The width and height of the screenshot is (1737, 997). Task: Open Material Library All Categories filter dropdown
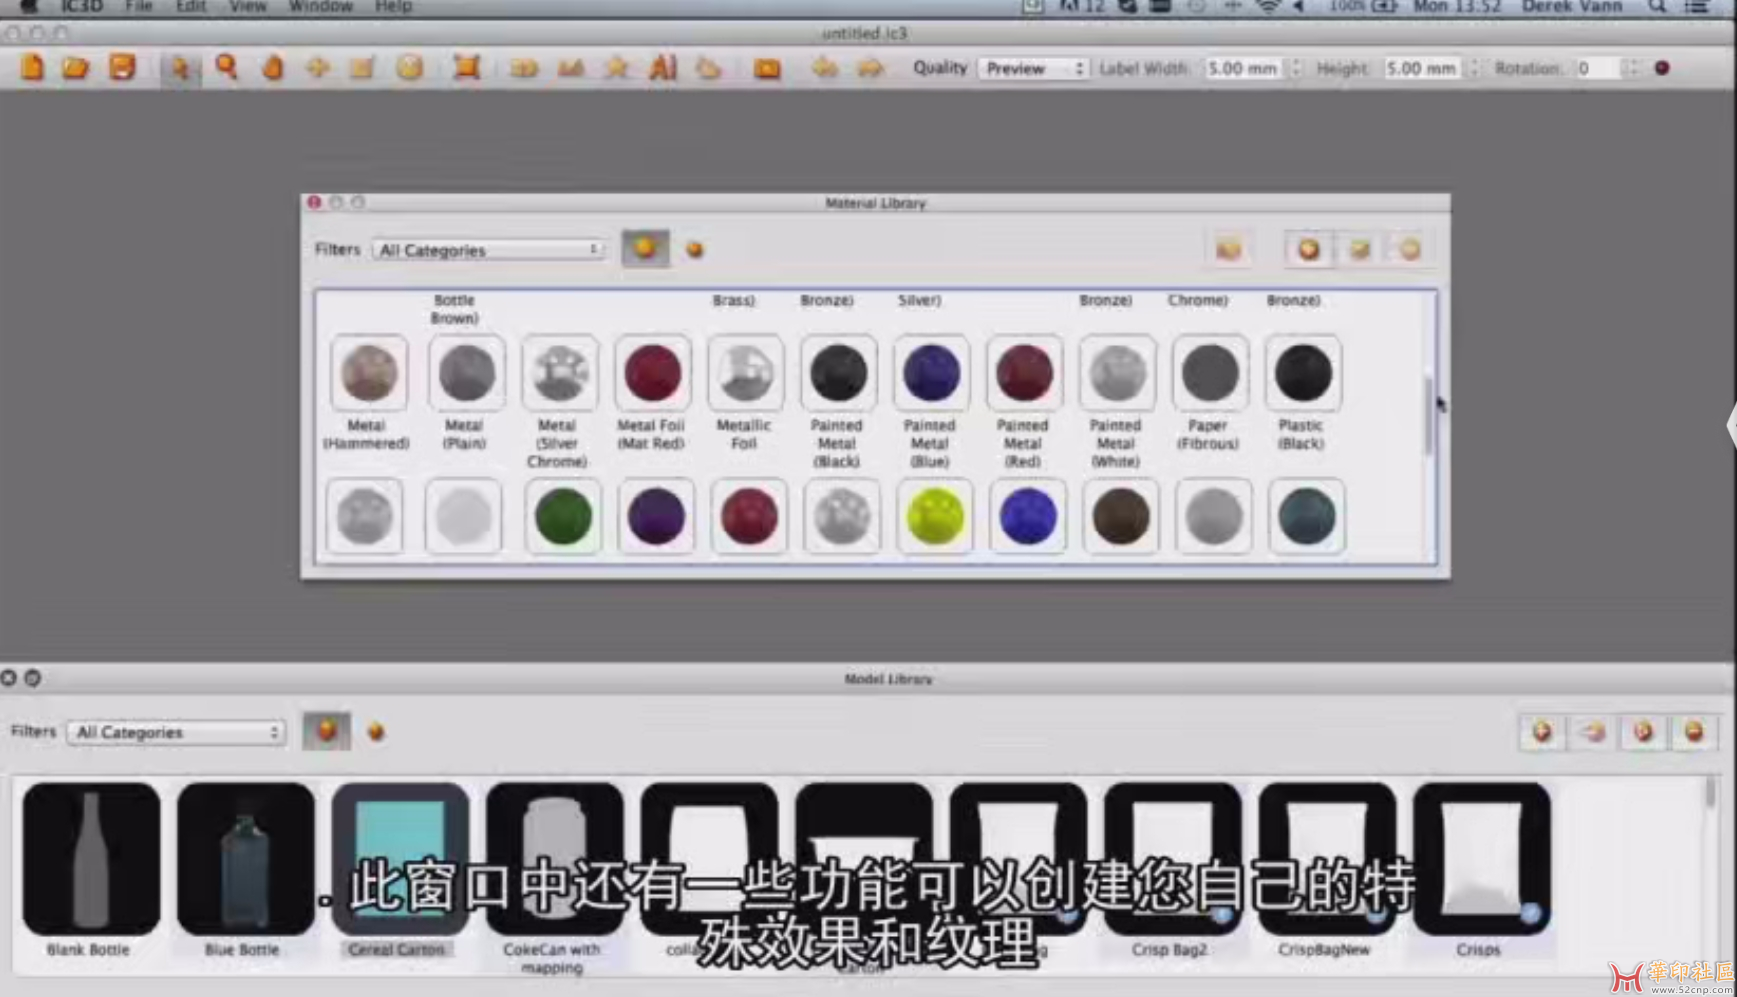488,250
